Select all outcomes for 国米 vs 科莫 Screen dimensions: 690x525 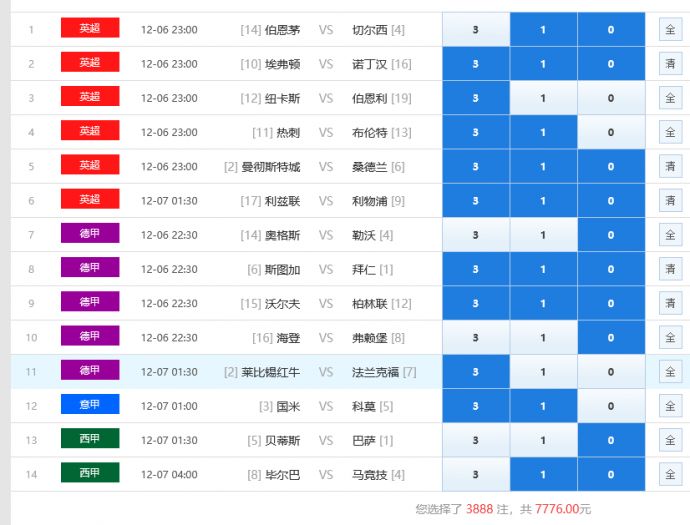click(670, 406)
